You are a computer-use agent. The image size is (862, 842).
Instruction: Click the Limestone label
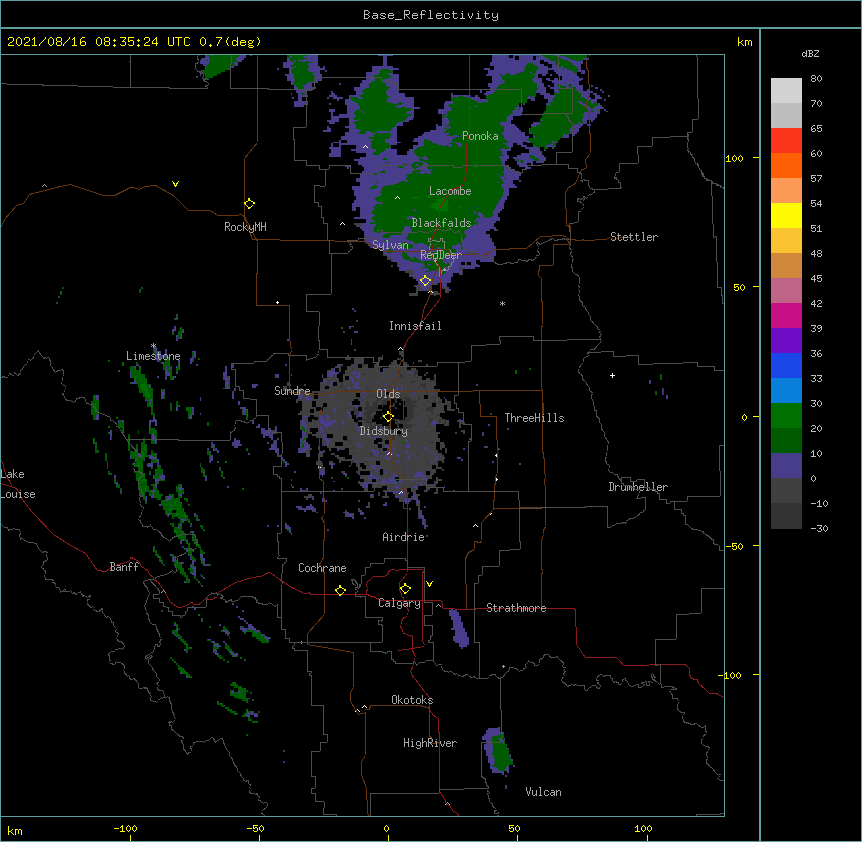point(153,356)
